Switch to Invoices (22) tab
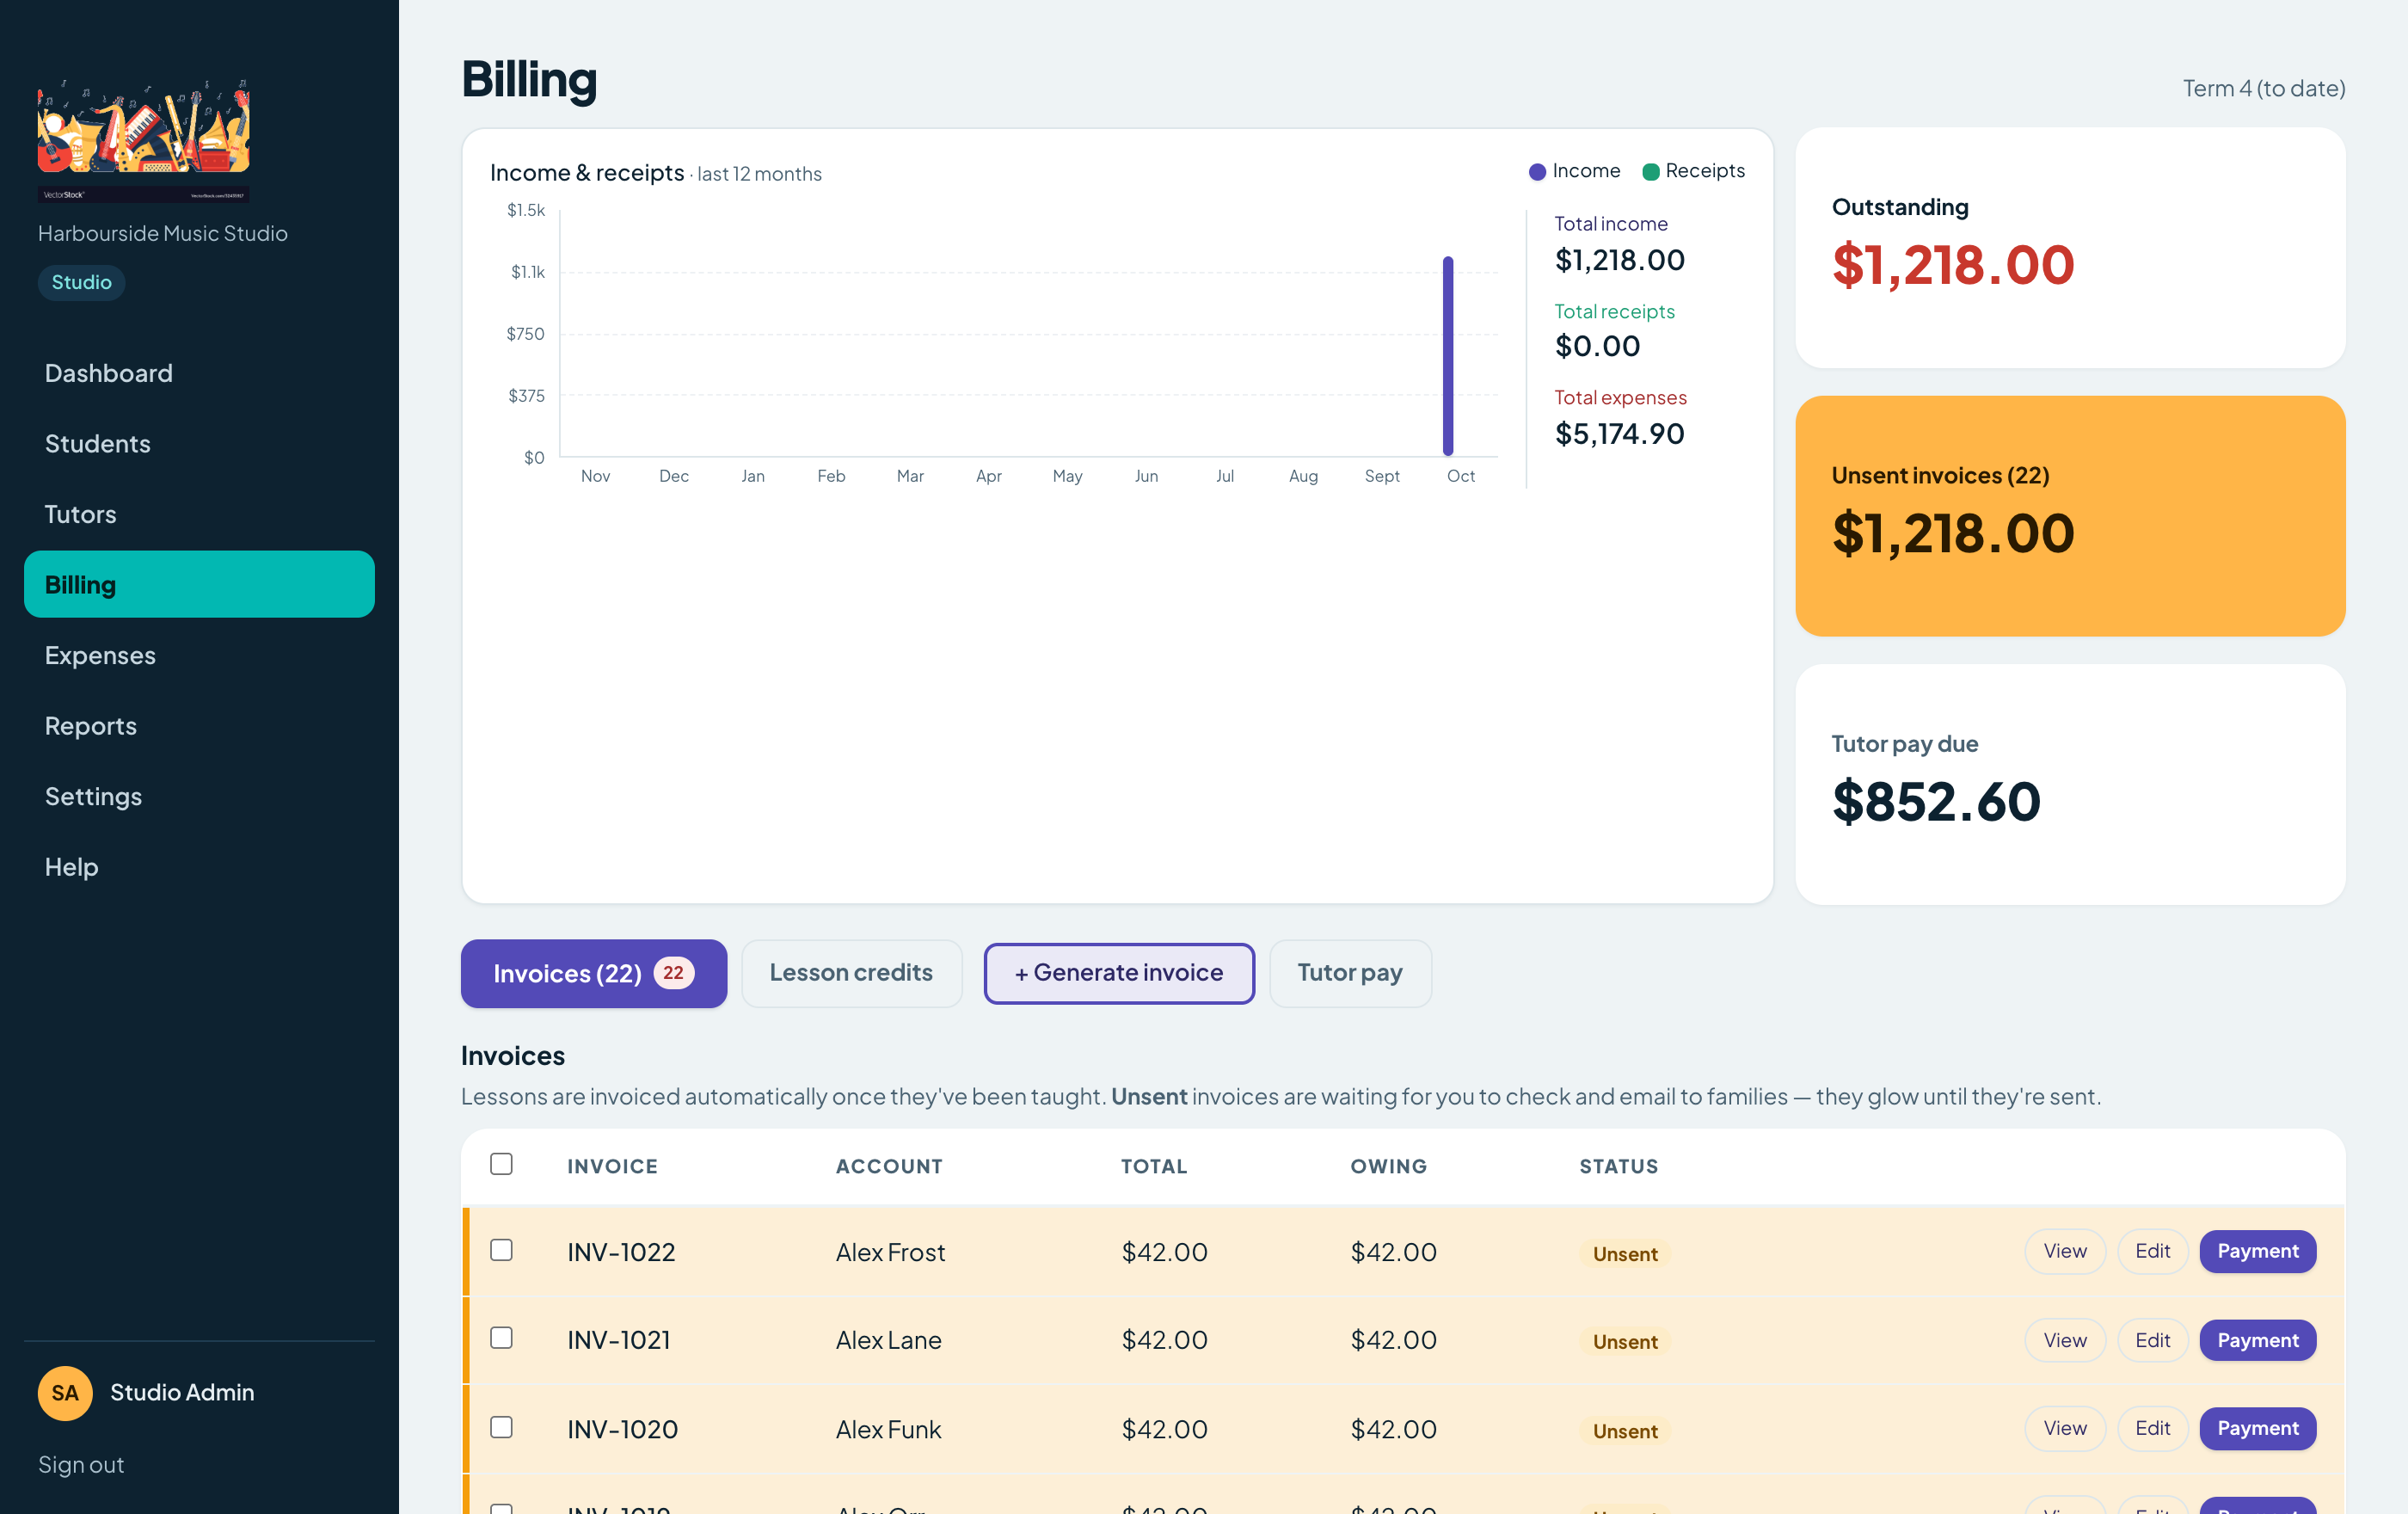Screen dimensions: 2408x1514 point(594,973)
